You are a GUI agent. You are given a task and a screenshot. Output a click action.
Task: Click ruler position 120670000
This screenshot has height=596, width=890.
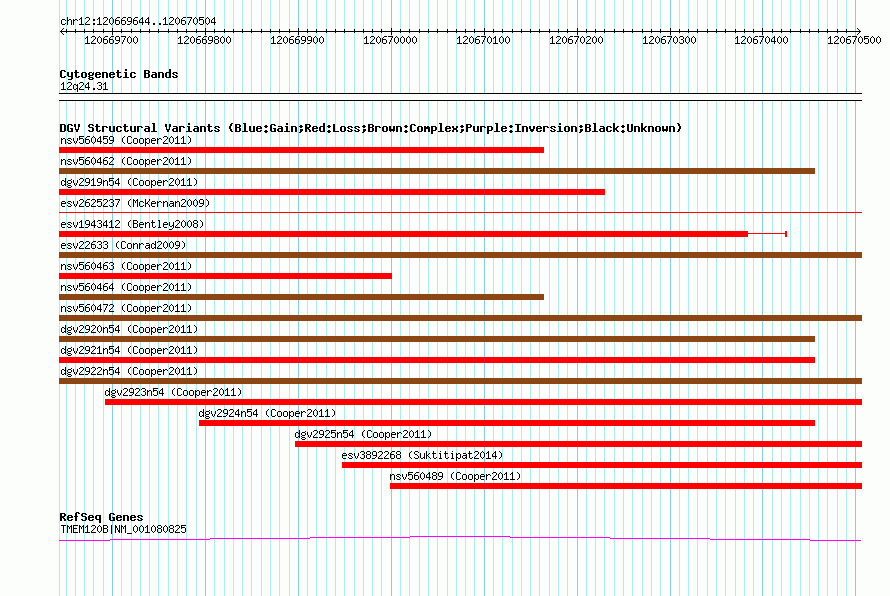[x=391, y=40]
